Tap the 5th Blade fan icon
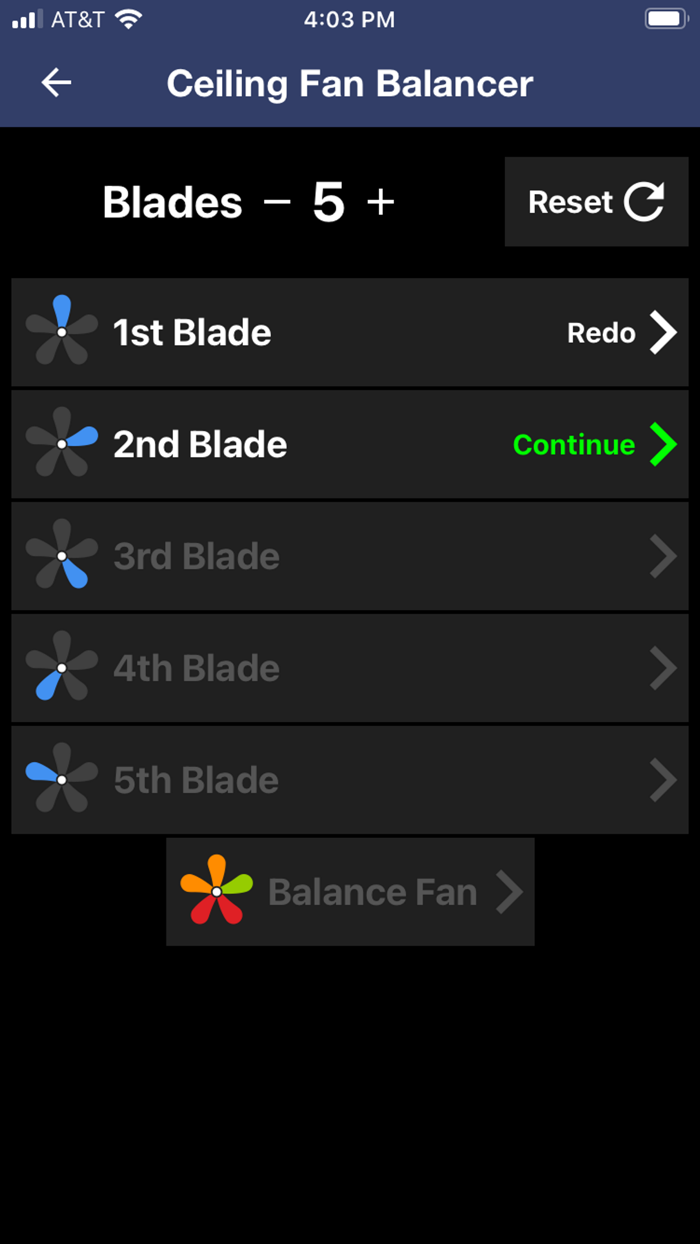700x1244 pixels. click(x=61, y=780)
